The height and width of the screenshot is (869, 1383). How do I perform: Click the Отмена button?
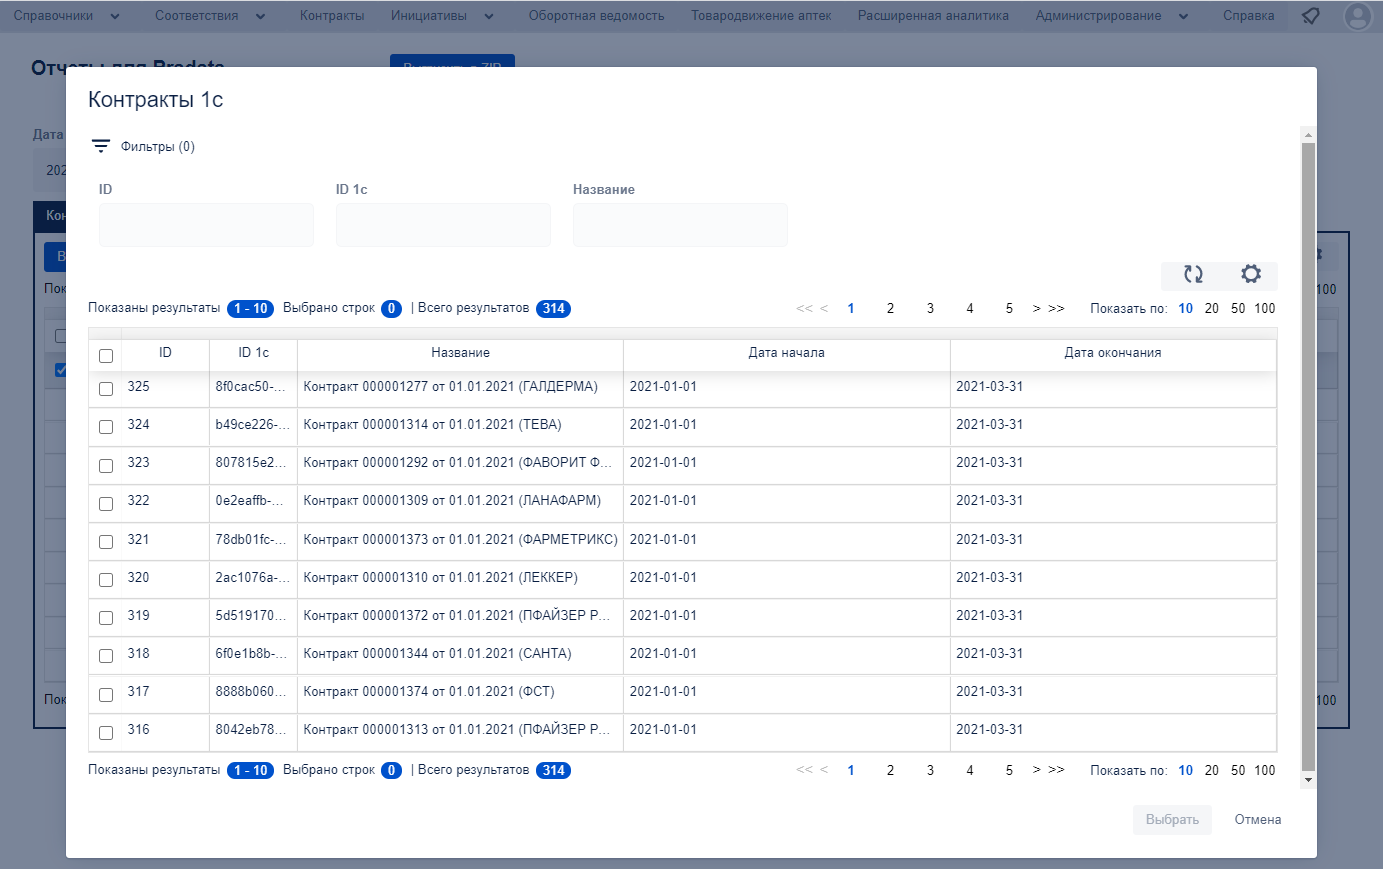1257,820
